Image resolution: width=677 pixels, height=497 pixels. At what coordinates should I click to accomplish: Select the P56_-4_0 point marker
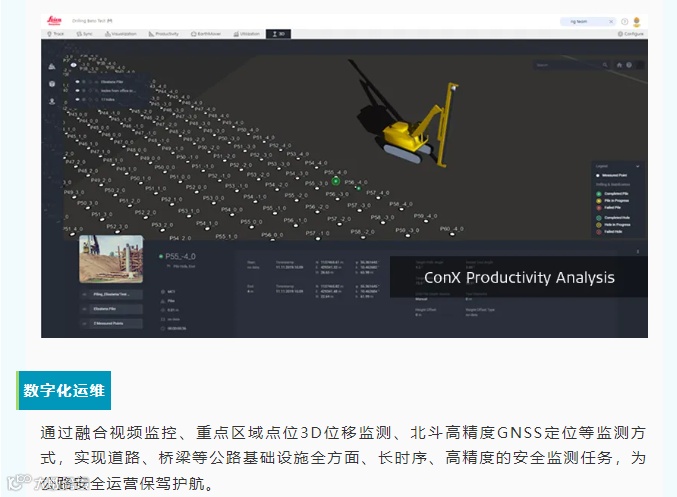(x=358, y=188)
